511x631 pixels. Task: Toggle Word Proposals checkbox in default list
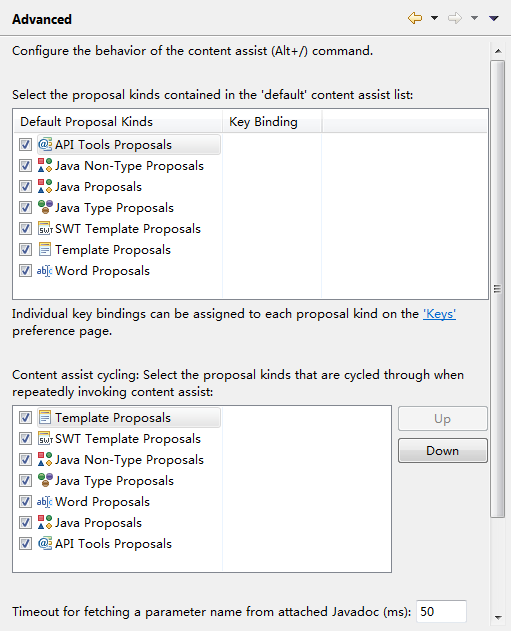(x=25, y=270)
